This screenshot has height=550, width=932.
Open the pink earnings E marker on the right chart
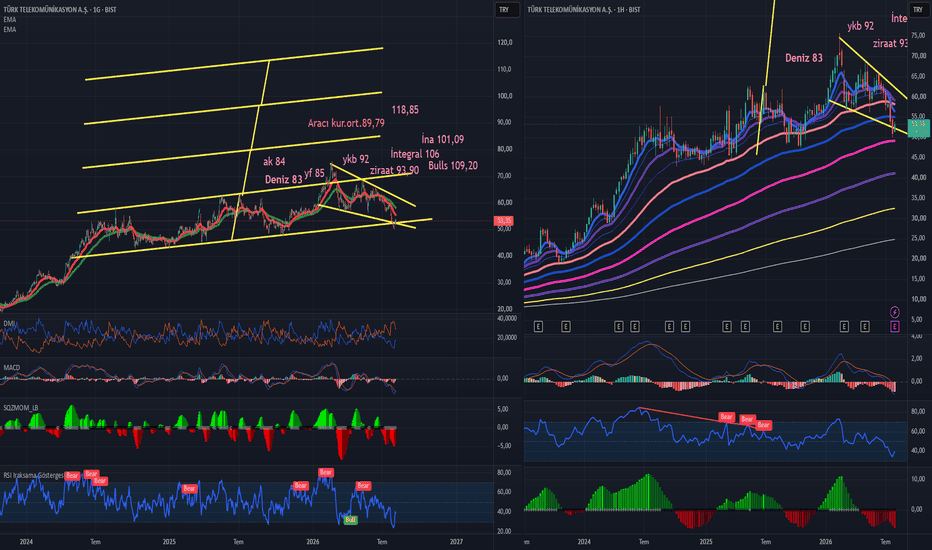tap(895, 326)
